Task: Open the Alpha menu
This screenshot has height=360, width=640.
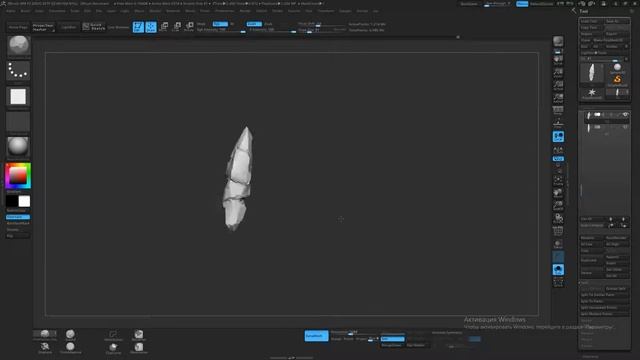Action: [x=10, y=11]
